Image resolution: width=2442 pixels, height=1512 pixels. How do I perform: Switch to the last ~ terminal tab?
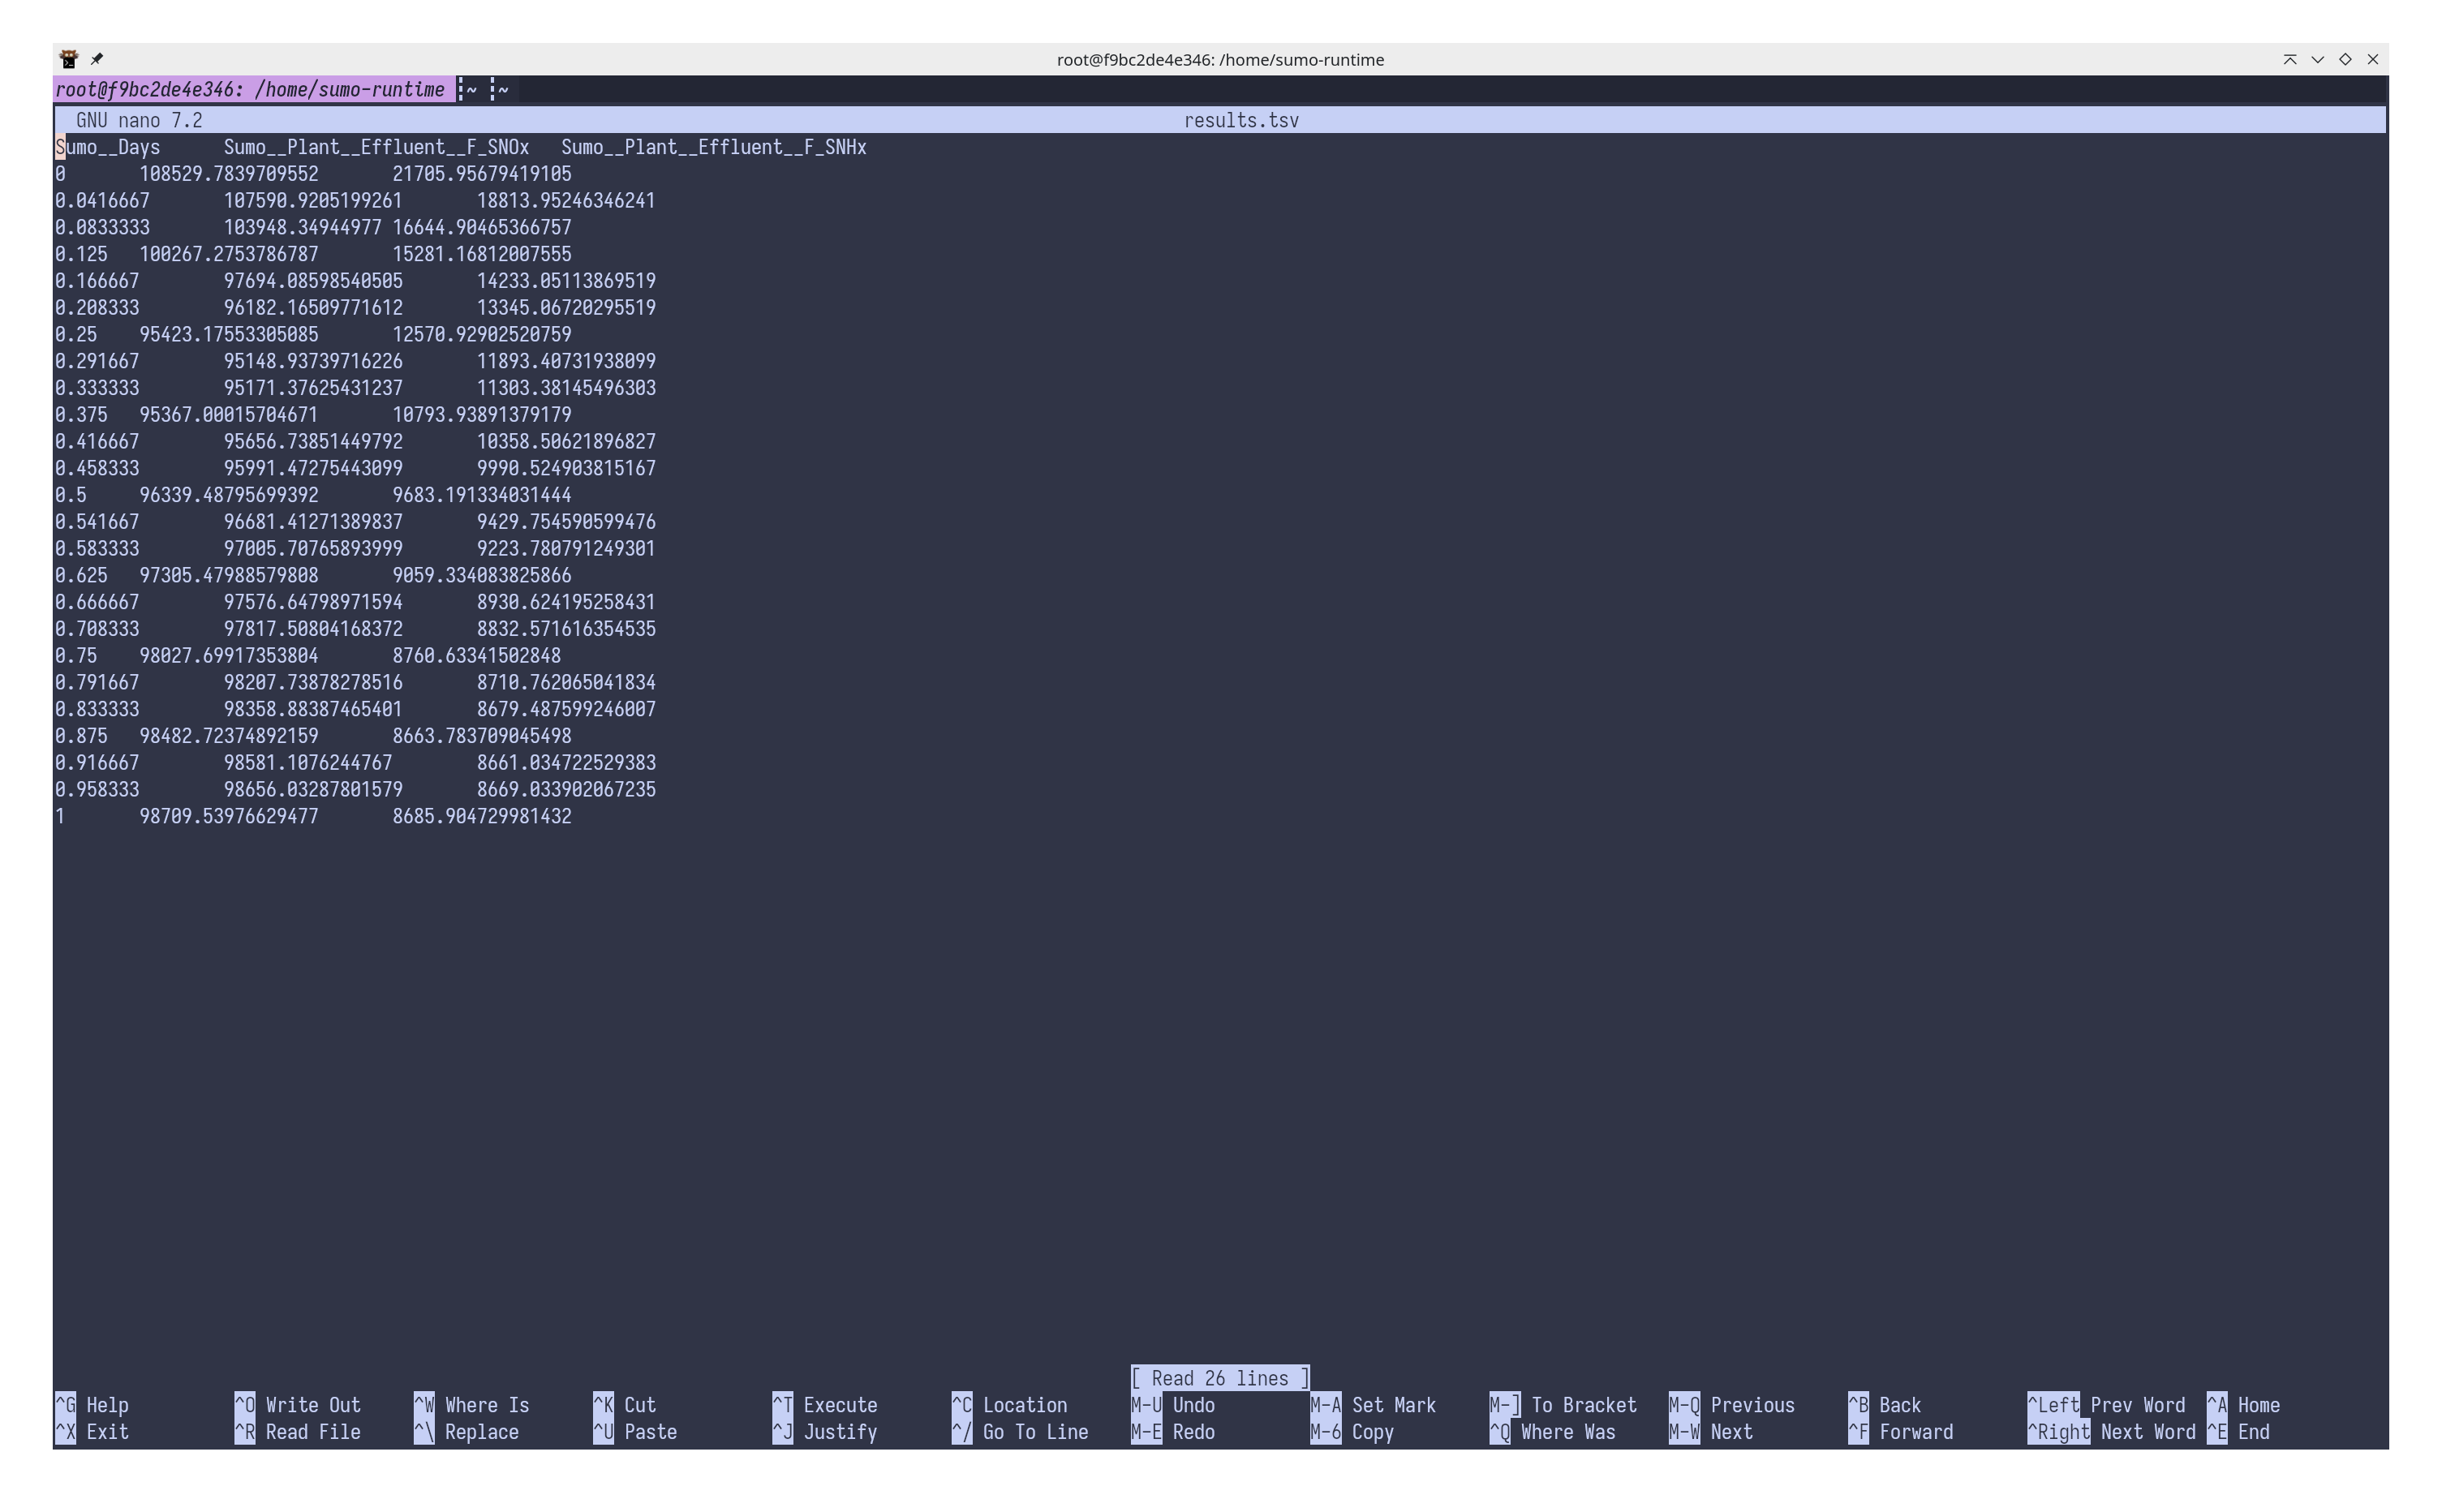(501, 90)
